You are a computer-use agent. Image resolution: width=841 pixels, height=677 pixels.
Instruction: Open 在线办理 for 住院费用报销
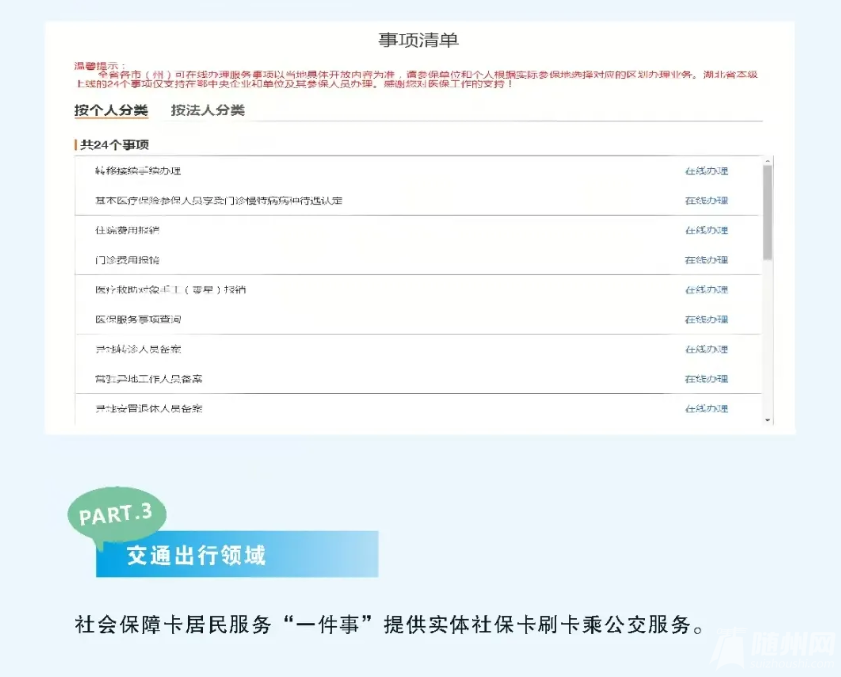(x=706, y=230)
